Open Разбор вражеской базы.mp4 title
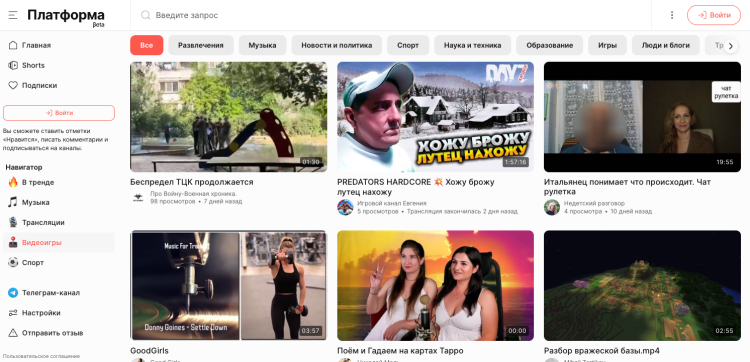750x362 pixels. (x=602, y=351)
